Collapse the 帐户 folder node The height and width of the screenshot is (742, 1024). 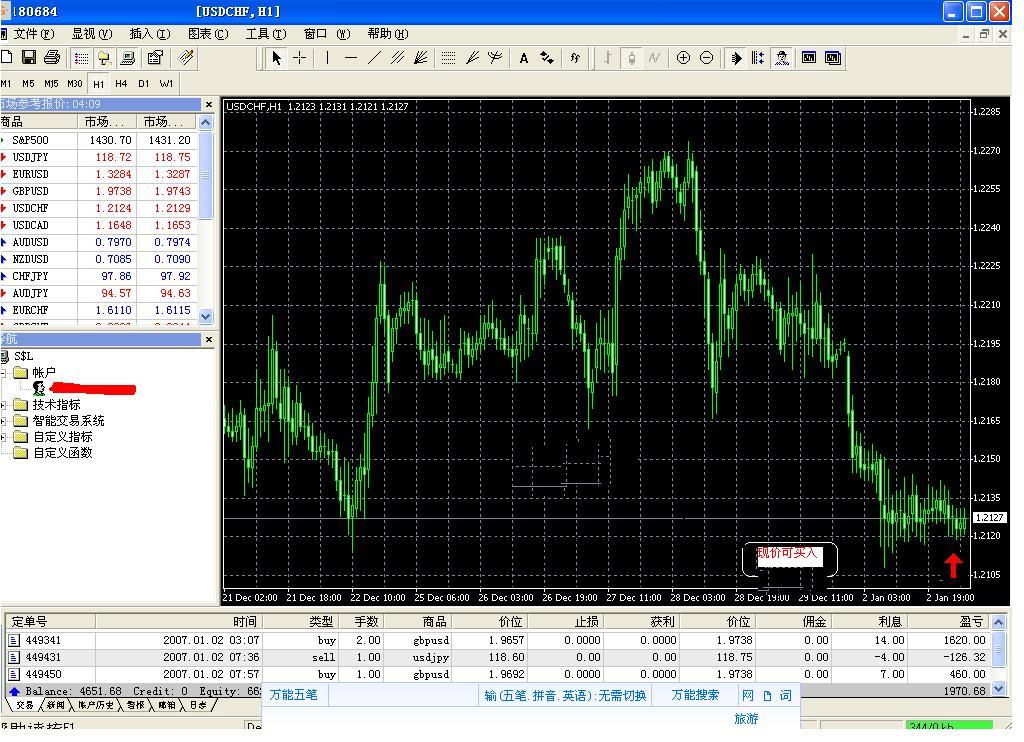point(4,373)
